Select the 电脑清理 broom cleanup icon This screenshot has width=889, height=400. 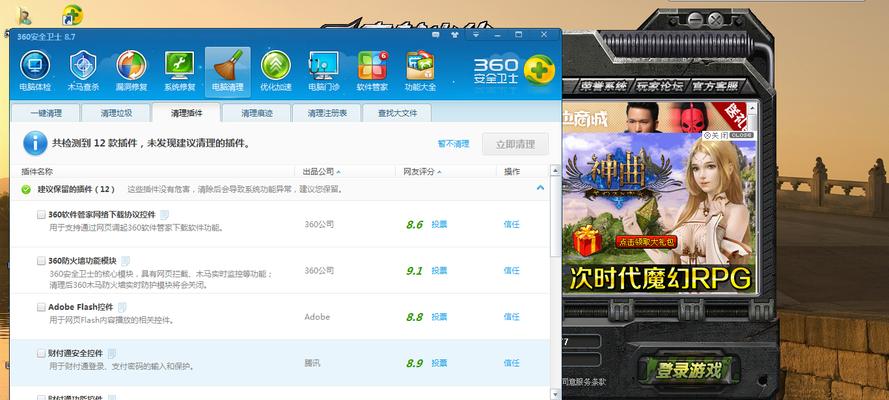[x=228, y=71]
